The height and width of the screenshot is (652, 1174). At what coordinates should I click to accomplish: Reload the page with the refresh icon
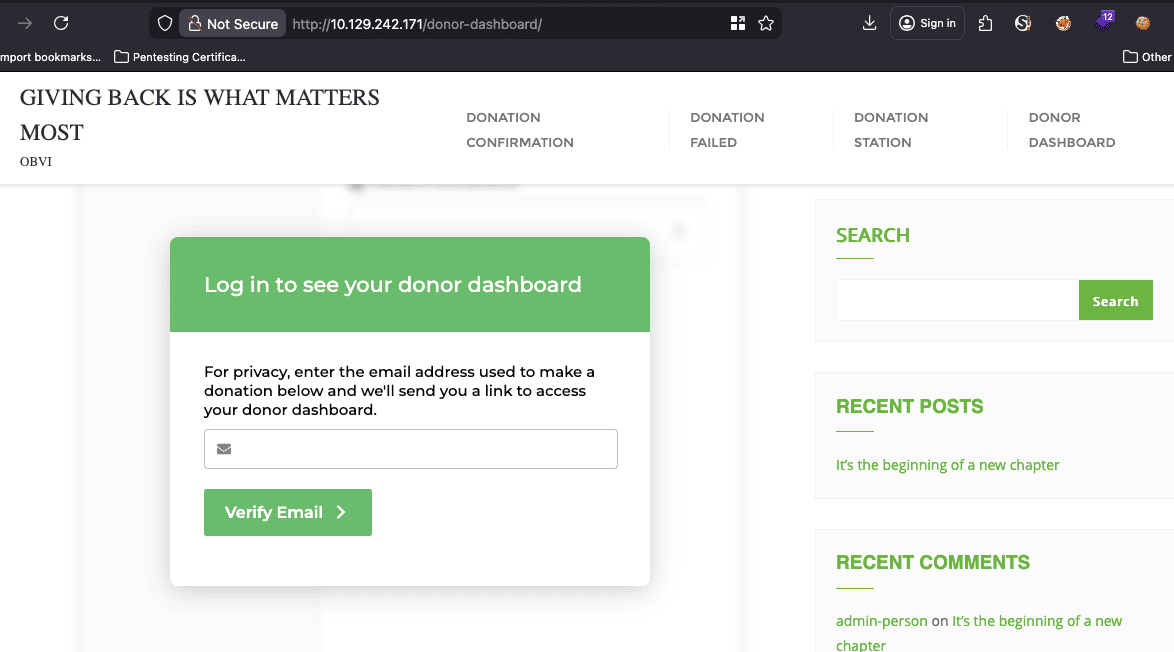61,23
